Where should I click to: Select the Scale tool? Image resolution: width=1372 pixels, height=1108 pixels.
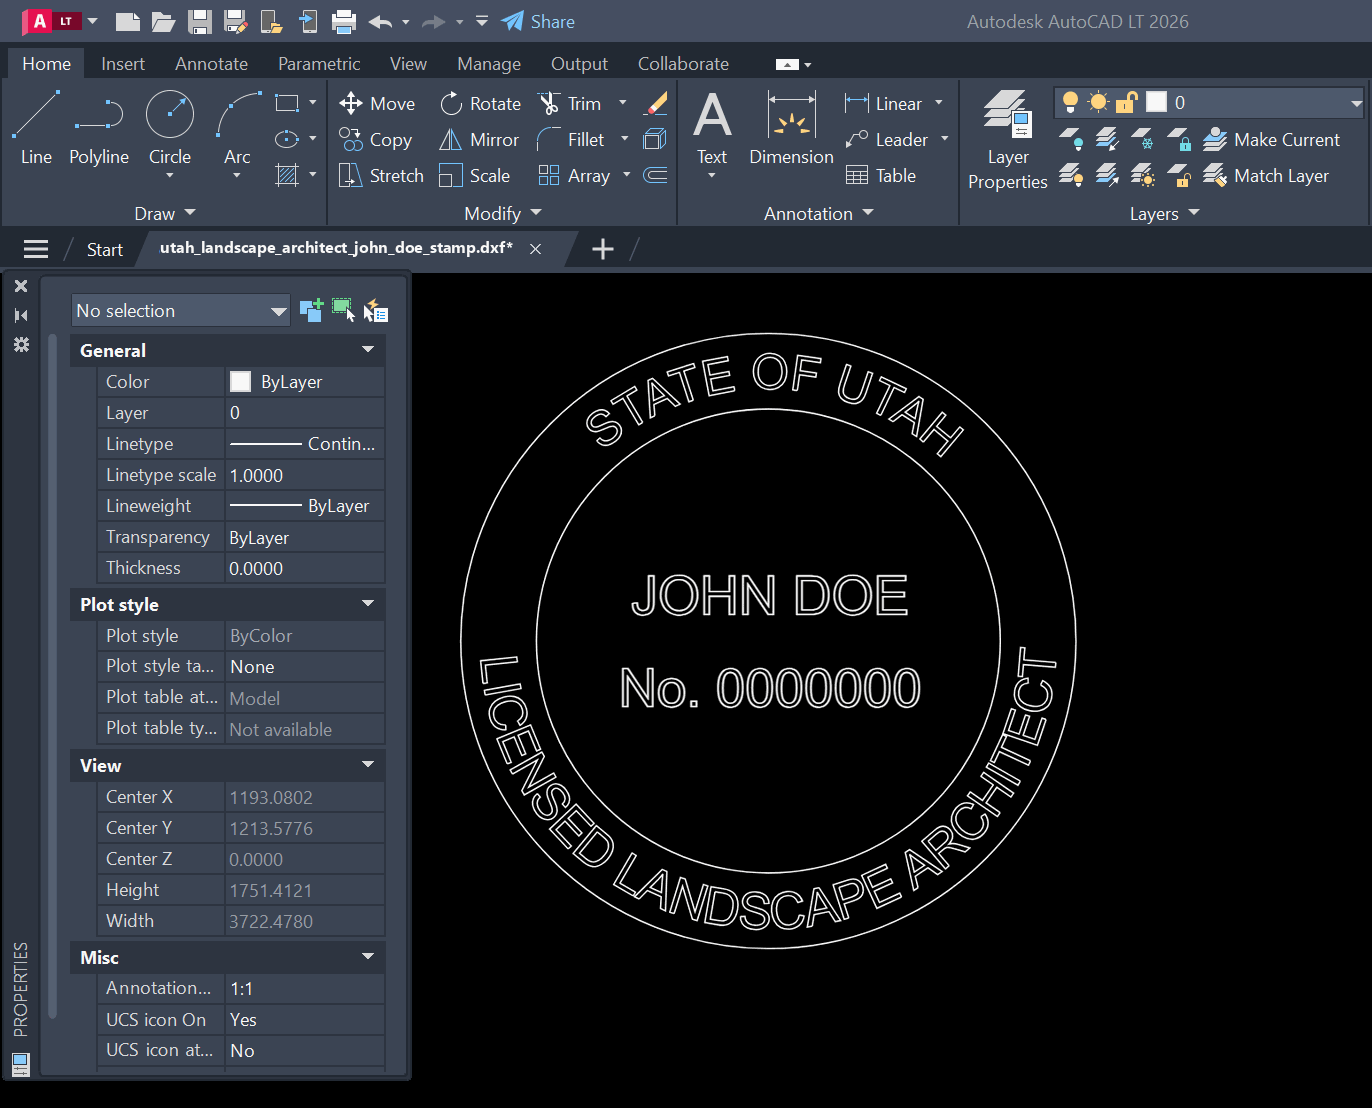pos(474,175)
